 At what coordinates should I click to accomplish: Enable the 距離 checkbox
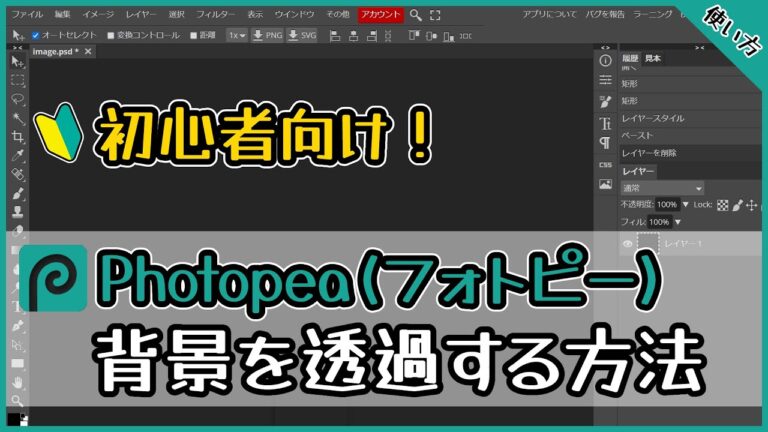pos(193,35)
